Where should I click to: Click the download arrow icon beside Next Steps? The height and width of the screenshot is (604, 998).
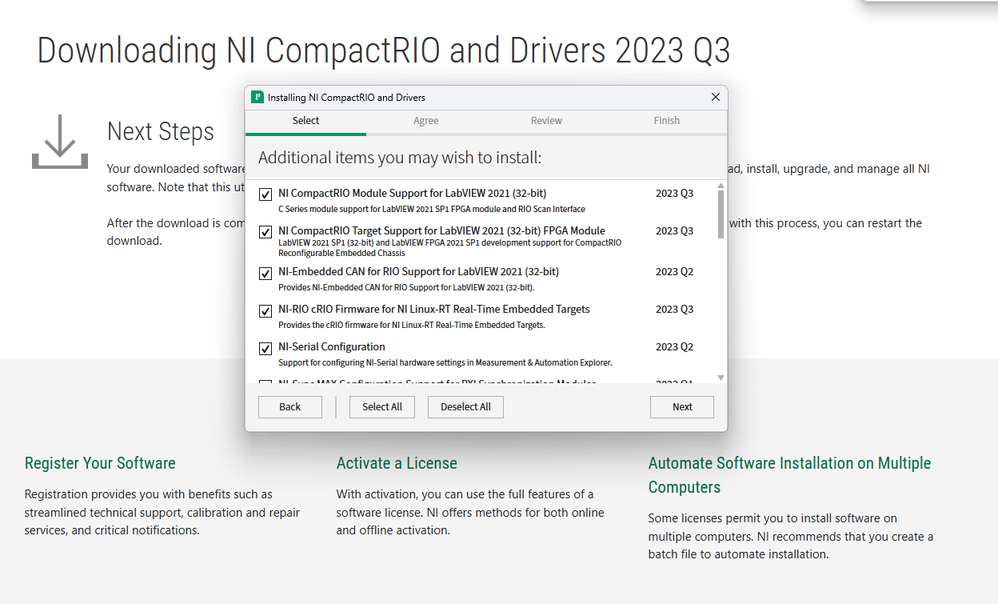coord(60,142)
